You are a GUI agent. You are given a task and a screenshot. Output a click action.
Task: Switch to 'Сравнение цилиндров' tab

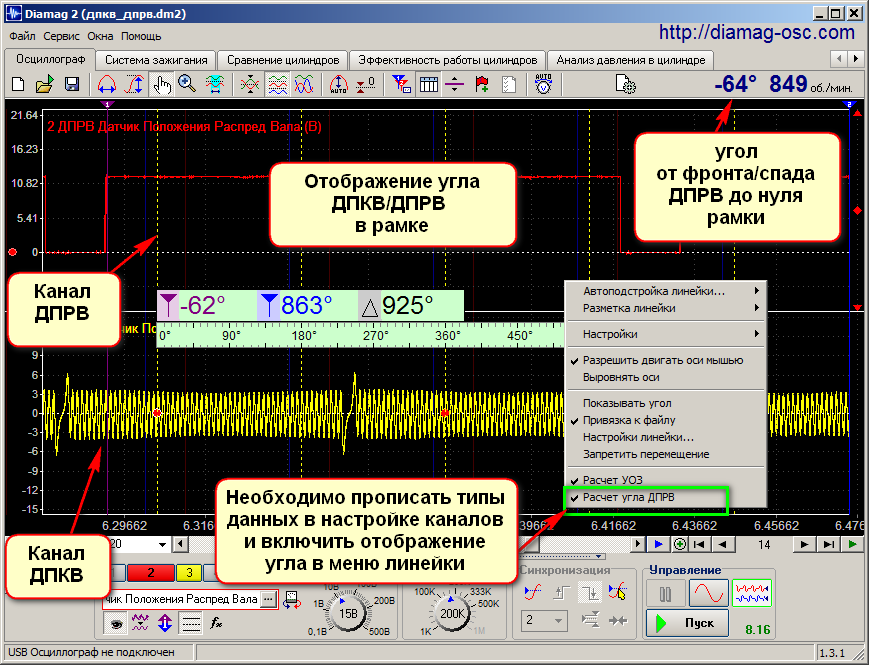point(283,60)
